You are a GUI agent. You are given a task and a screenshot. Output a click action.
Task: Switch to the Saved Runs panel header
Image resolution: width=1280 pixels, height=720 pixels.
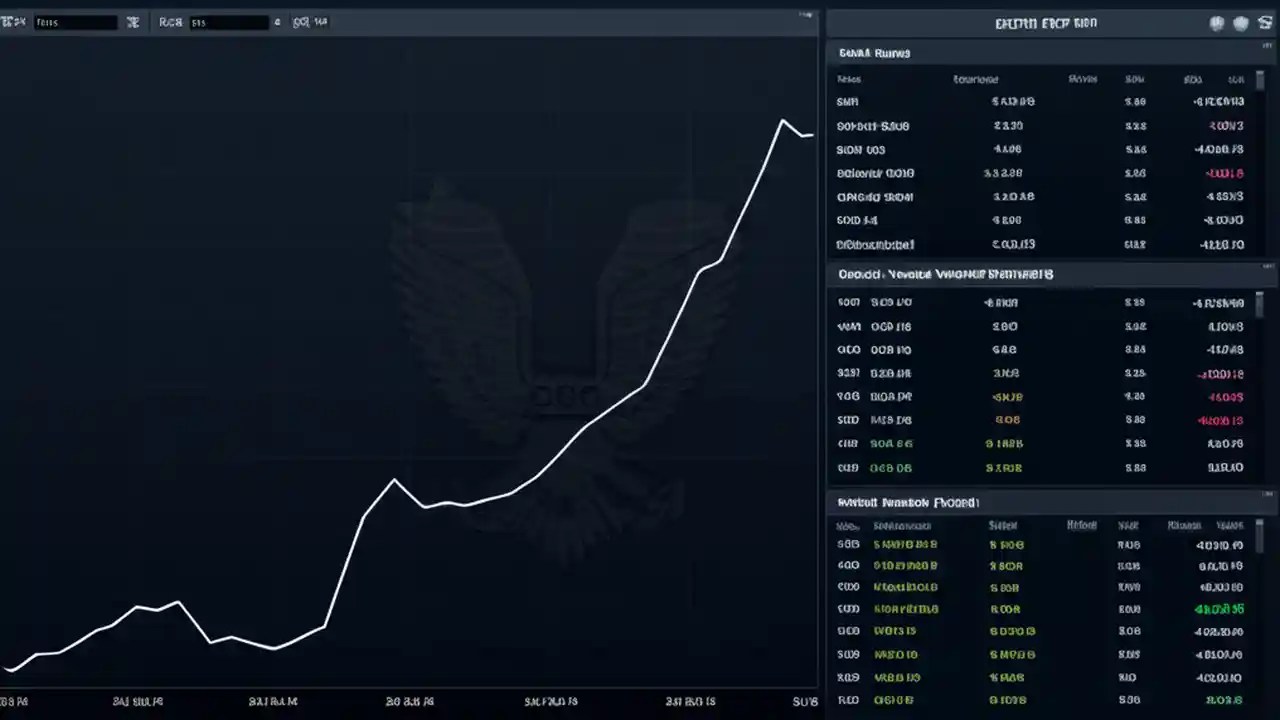click(x=874, y=53)
